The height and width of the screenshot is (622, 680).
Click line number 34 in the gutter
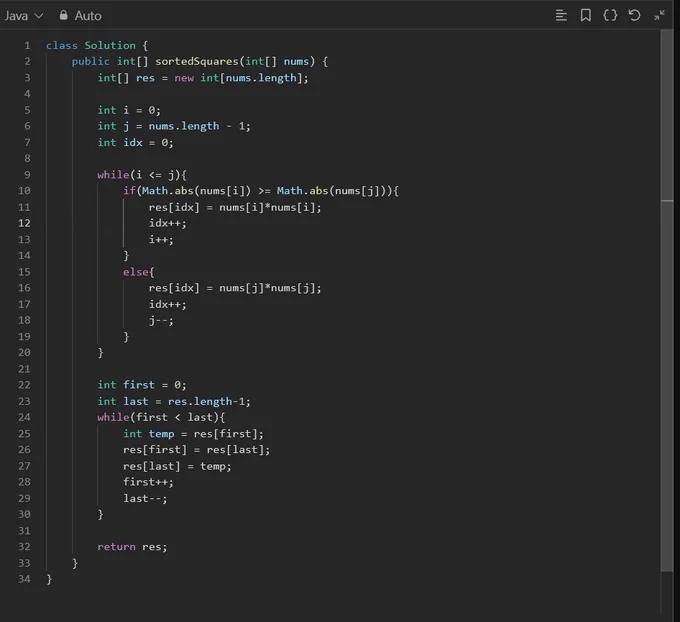(24, 579)
